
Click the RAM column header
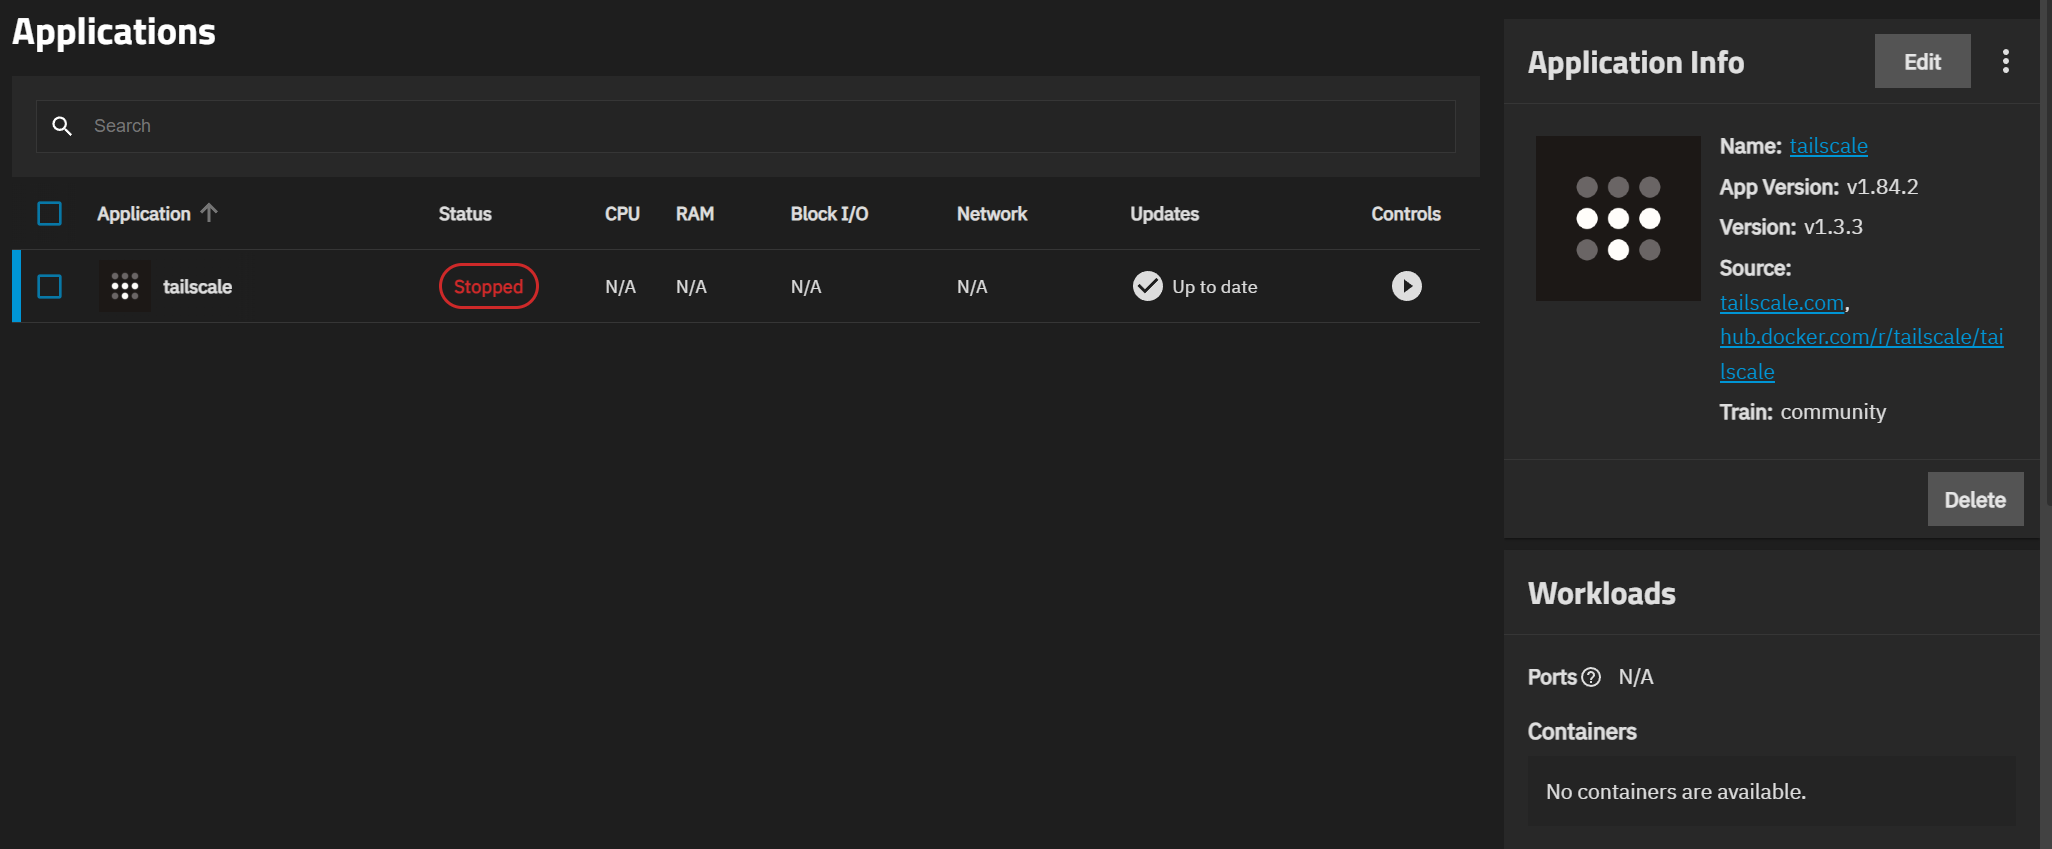pyautogui.click(x=695, y=214)
